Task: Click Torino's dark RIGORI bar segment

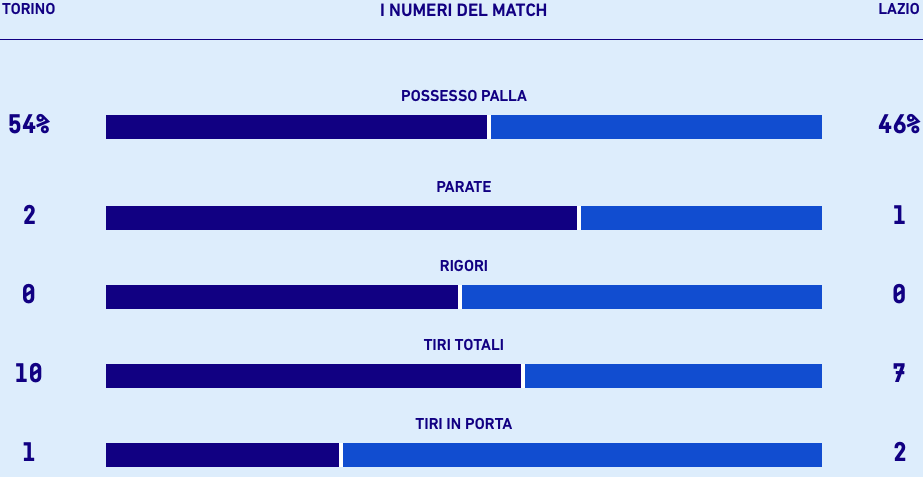Action: [282, 297]
